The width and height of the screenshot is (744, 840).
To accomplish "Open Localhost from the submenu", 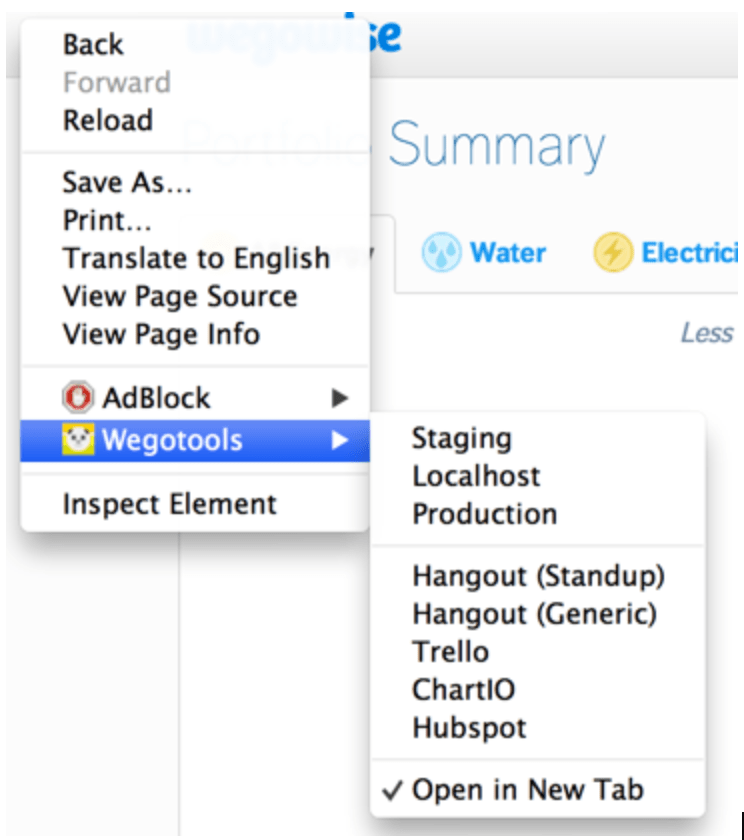I will point(476,476).
